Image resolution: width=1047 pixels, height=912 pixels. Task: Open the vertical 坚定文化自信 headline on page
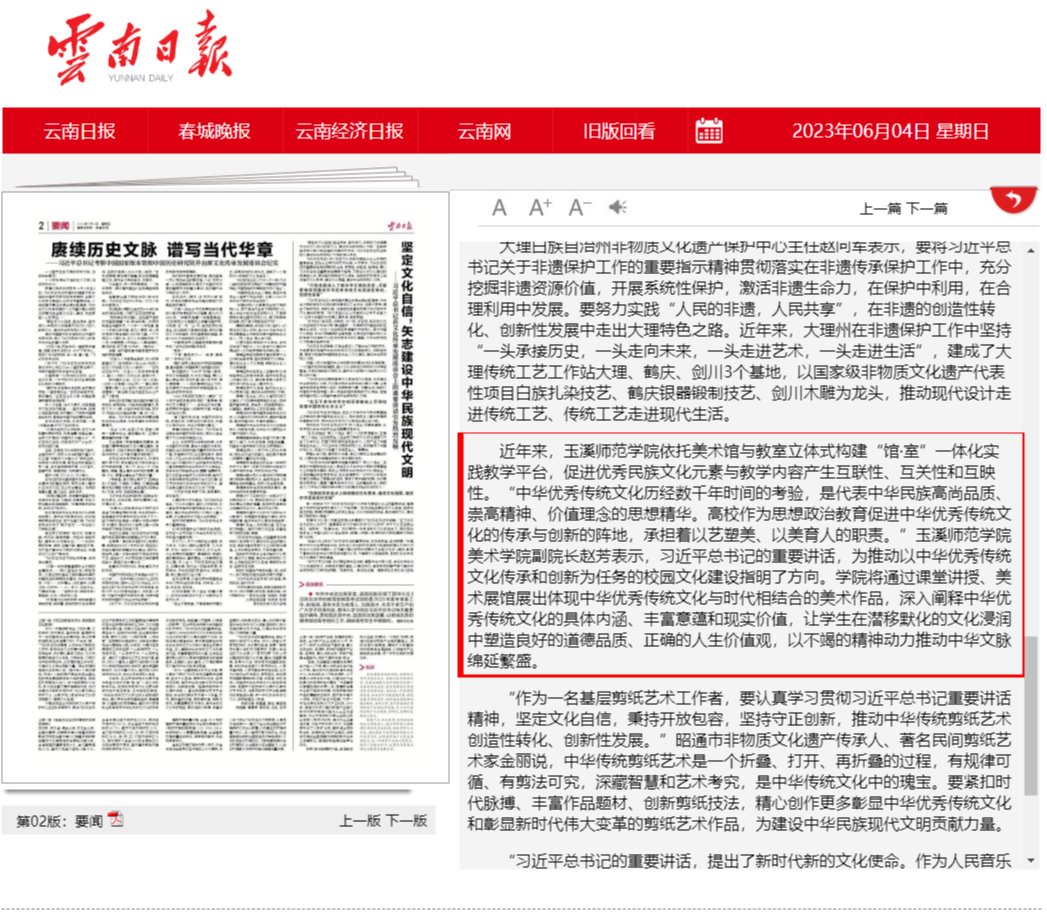(x=407, y=359)
